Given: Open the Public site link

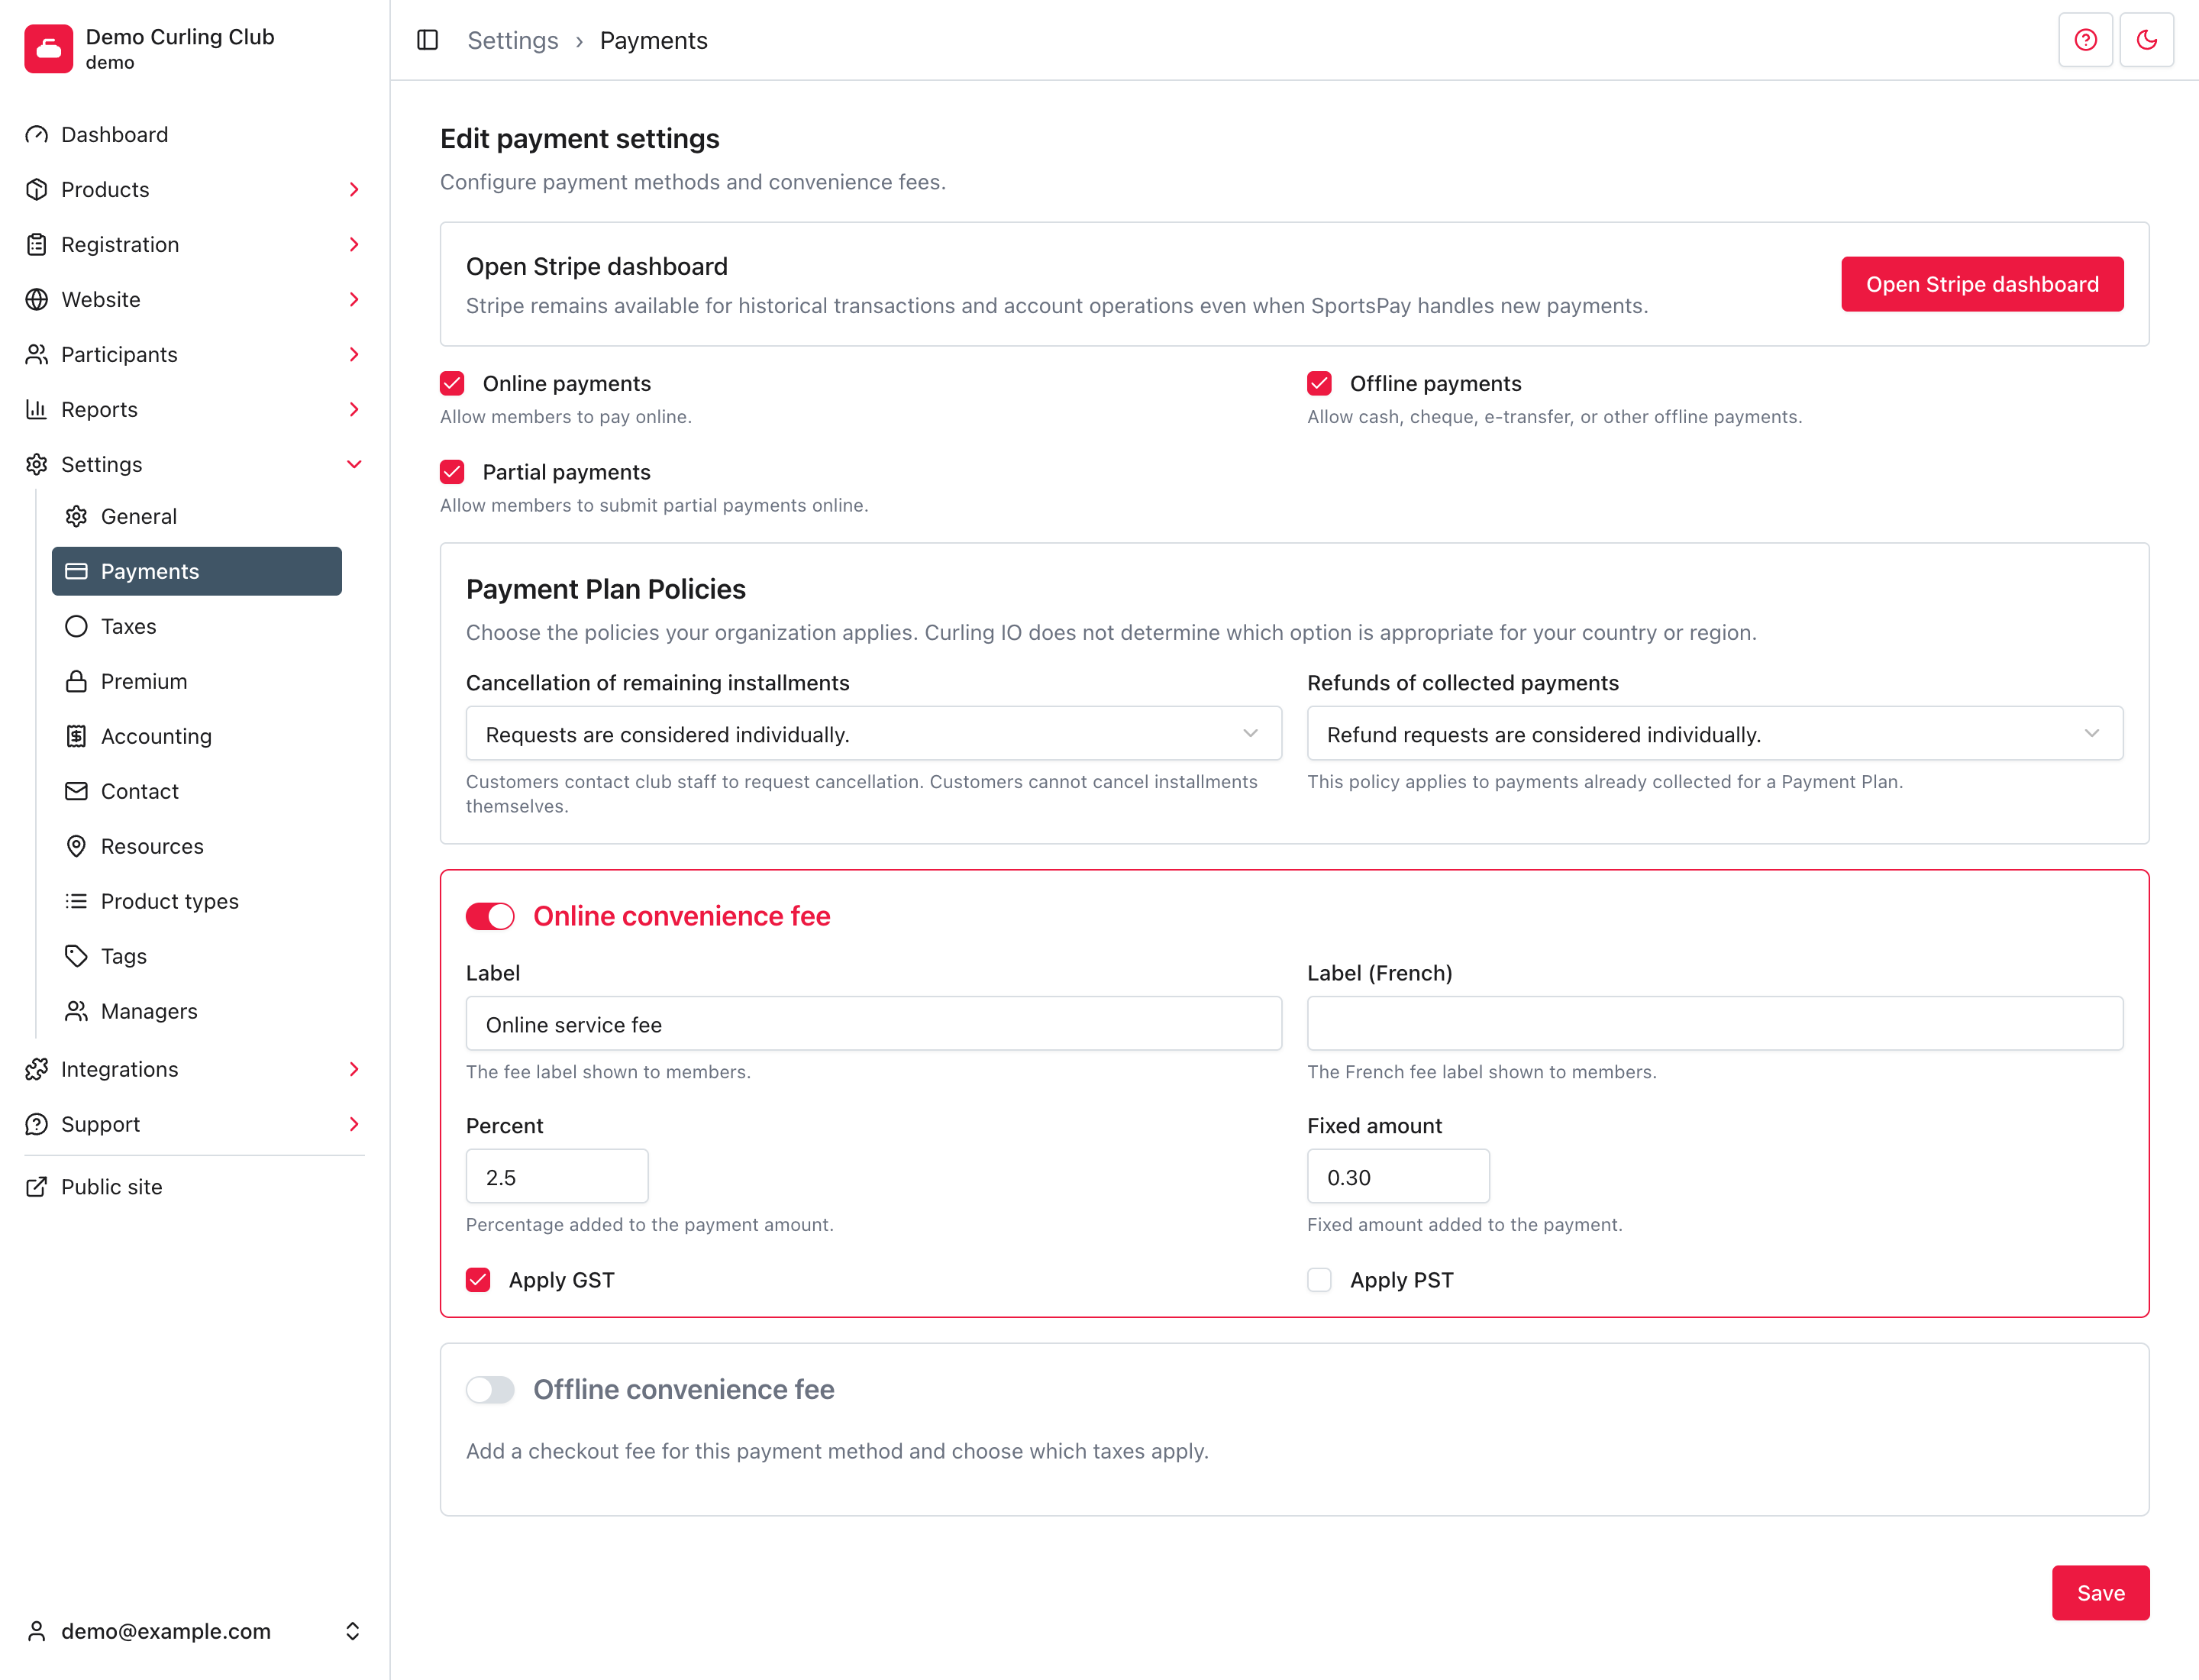Looking at the screenshot, I should click(194, 1187).
